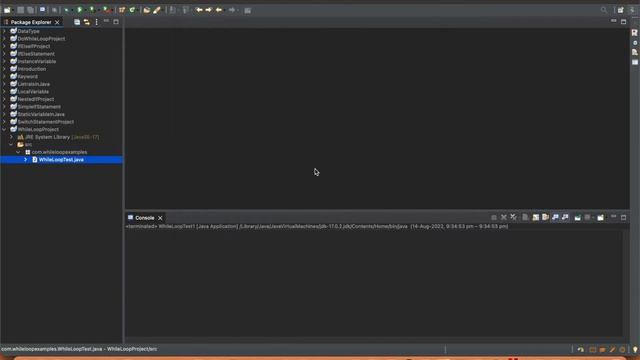
Task: Click the New file toolbar icon
Action: (7, 10)
